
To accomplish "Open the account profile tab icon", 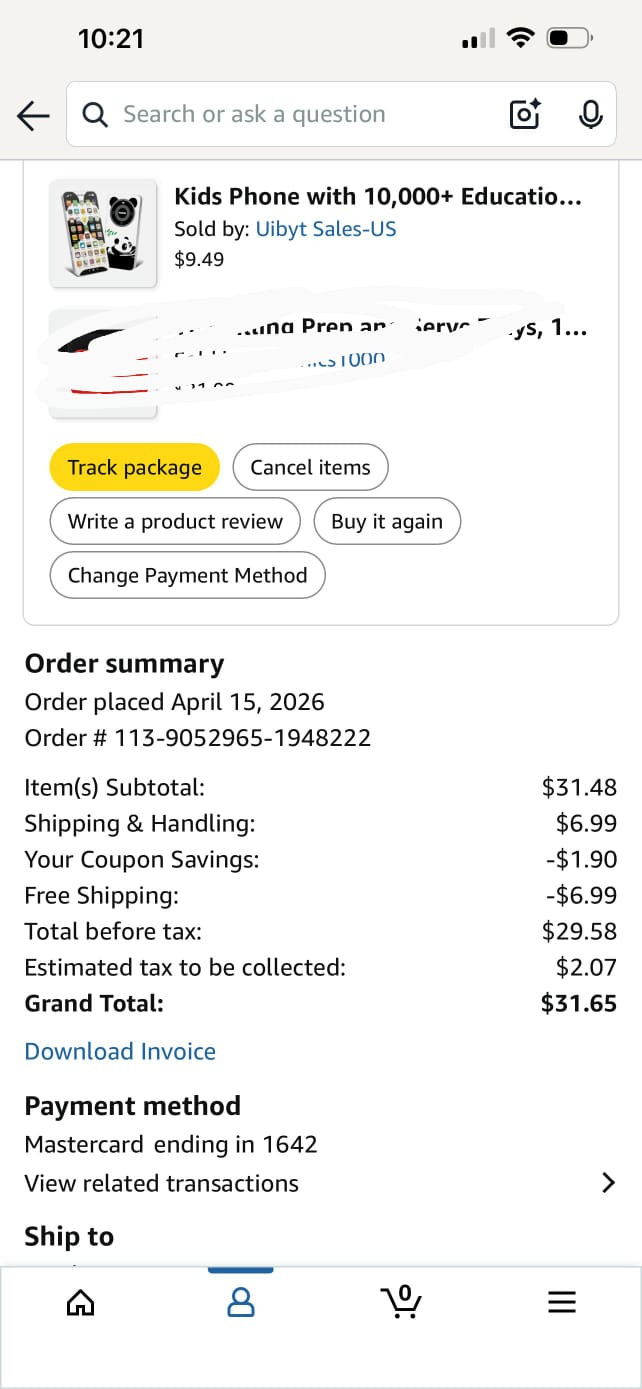I will [x=241, y=1302].
